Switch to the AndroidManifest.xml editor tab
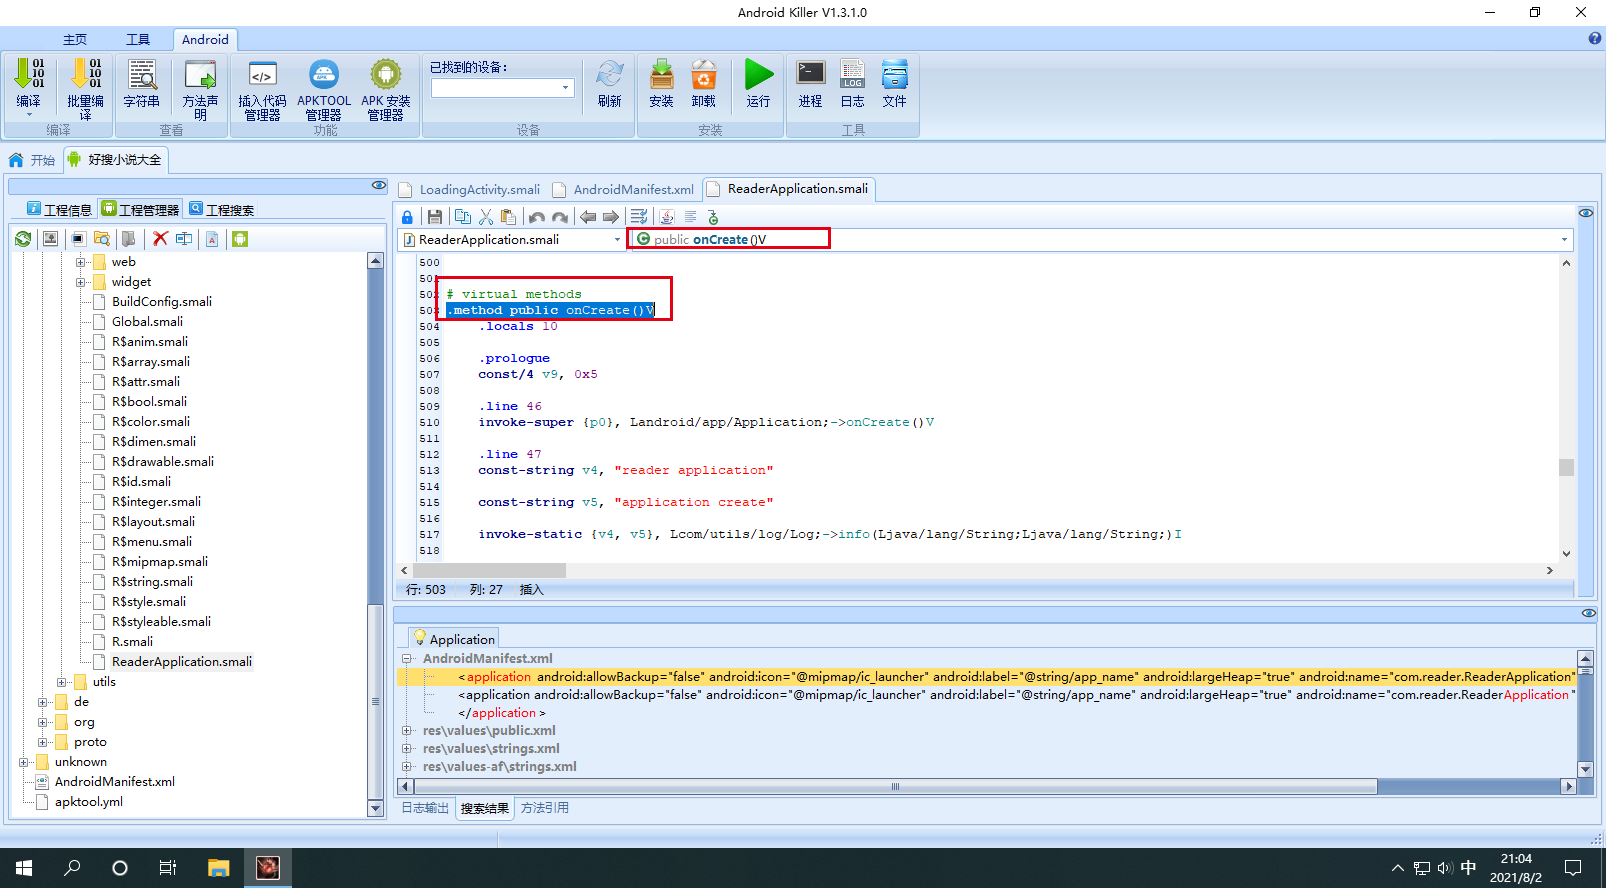The height and width of the screenshot is (888, 1606). click(624, 190)
